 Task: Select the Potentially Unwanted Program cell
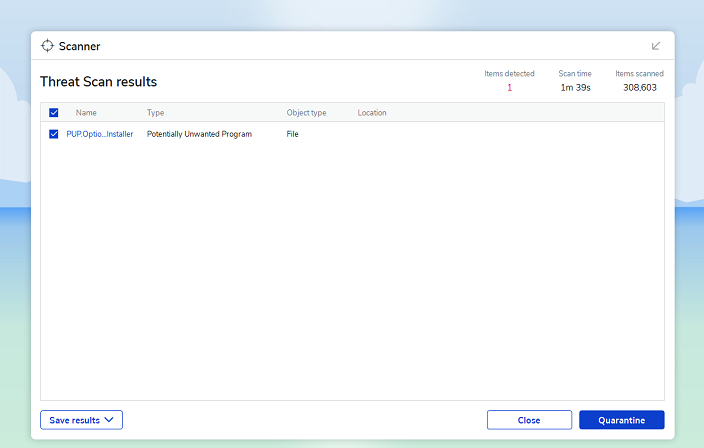(x=199, y=134)
